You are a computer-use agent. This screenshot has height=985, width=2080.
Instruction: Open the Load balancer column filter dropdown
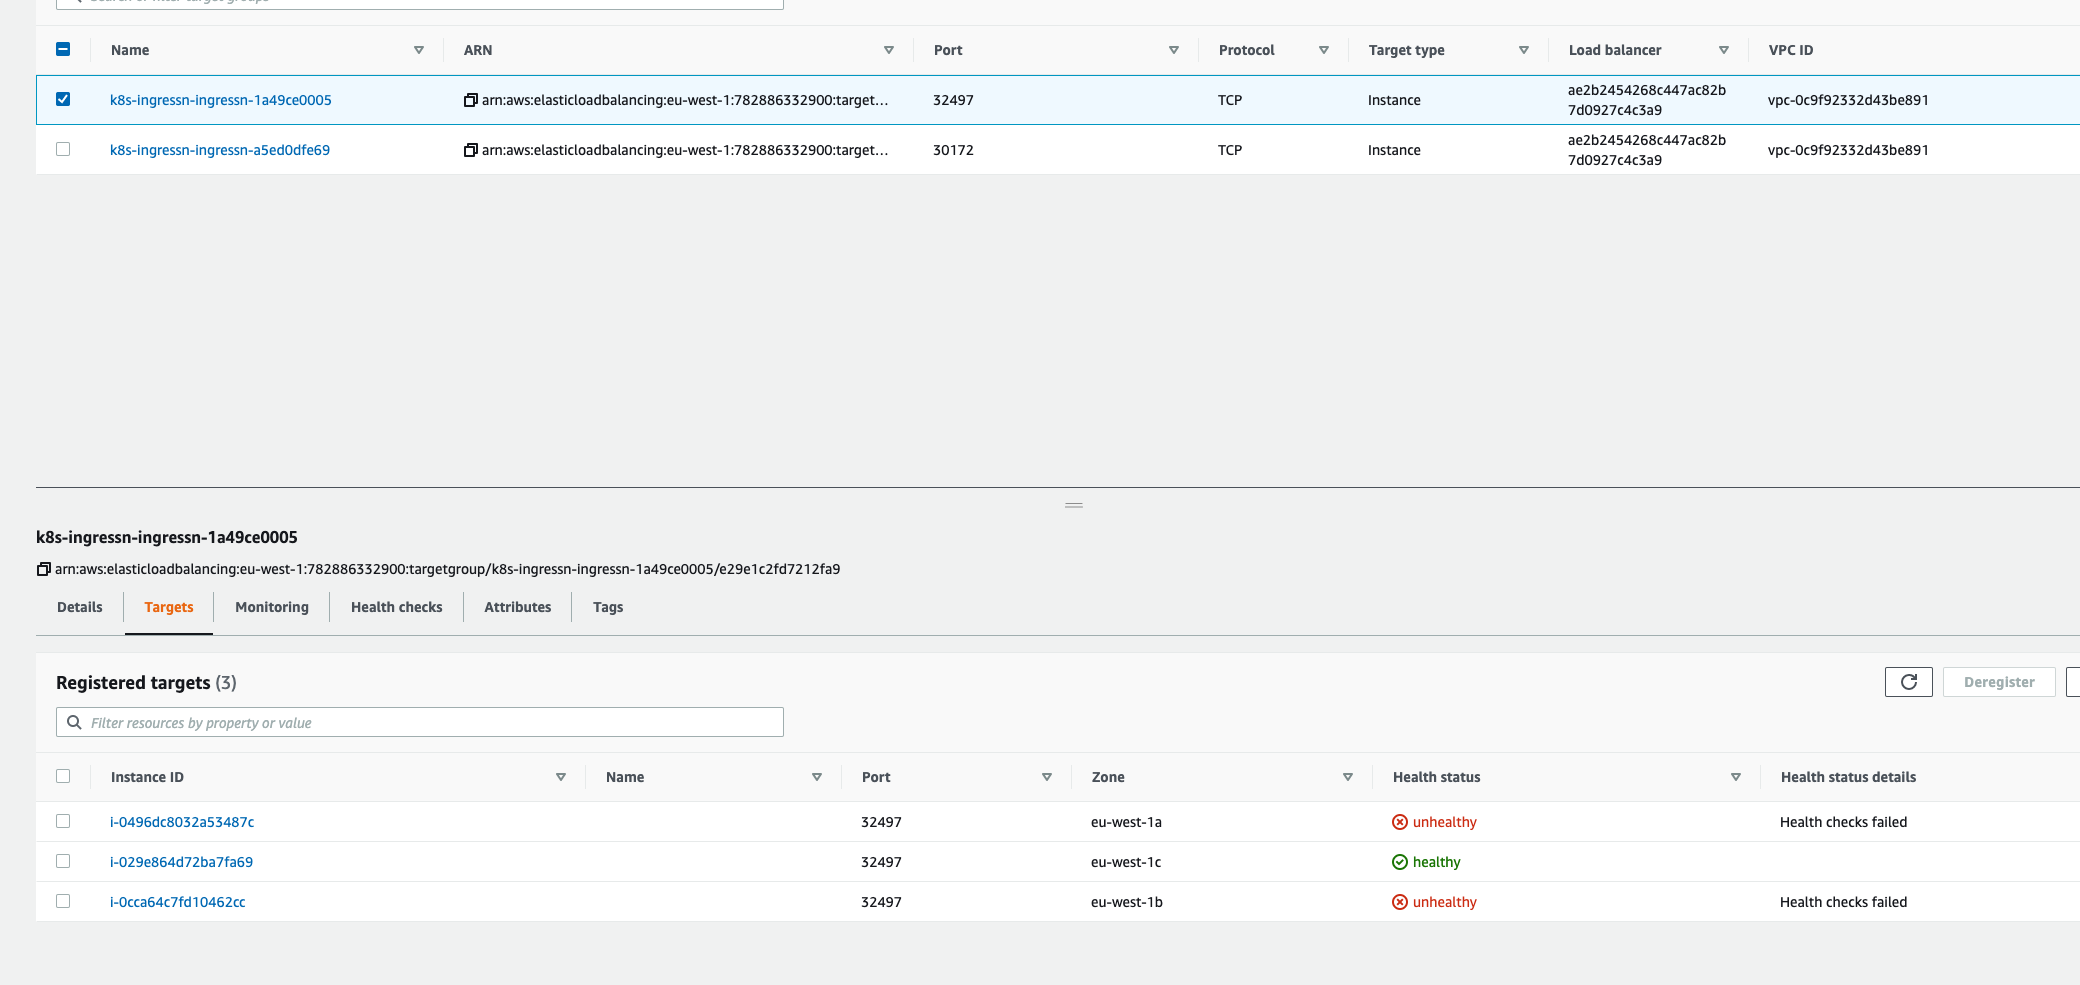pos(1724,49)
